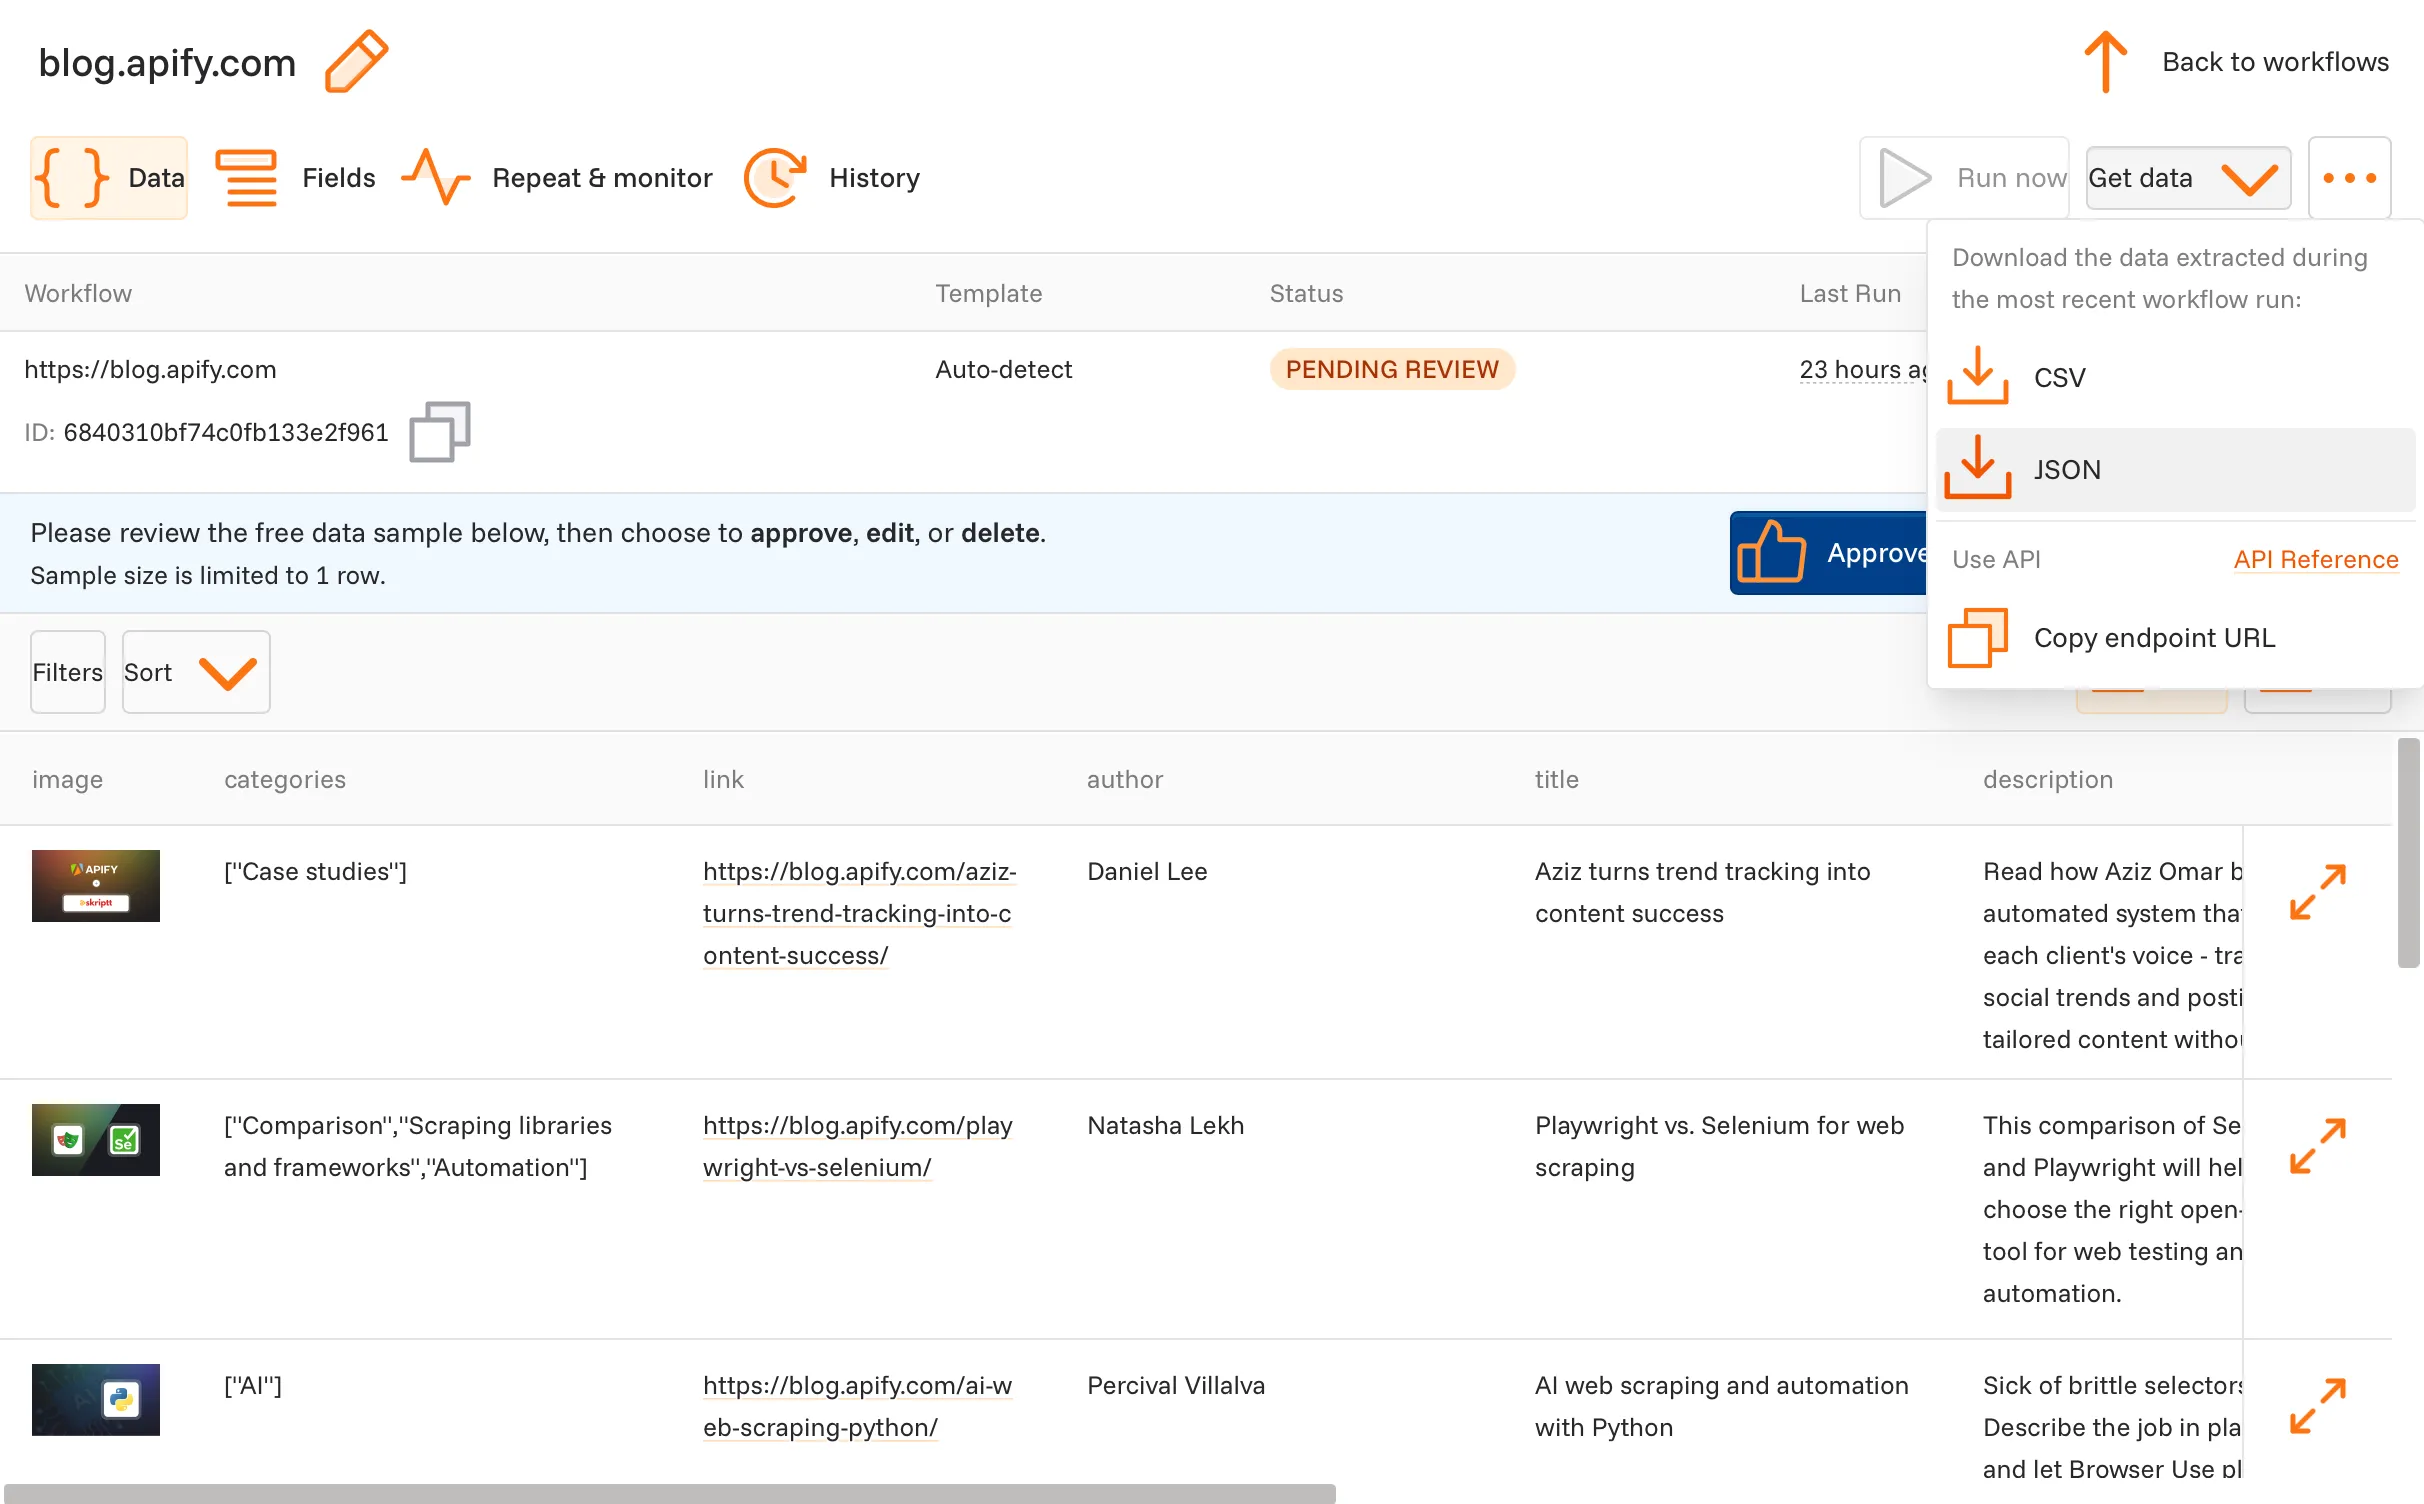Download data as JSON

pos(2175,470)
